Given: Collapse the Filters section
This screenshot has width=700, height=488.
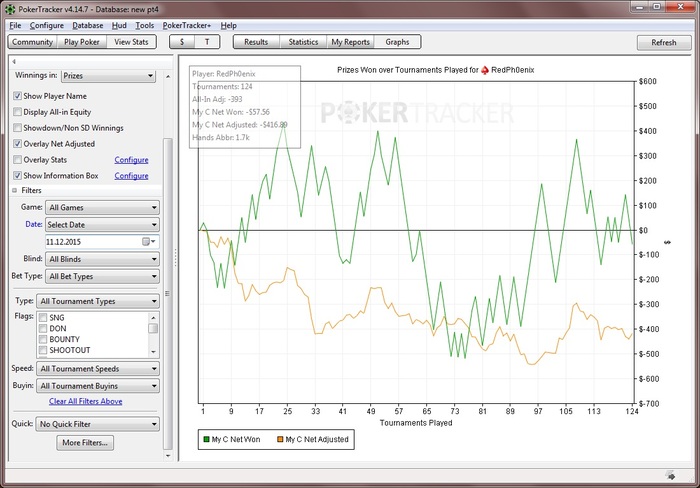Looking at the screenshot, I should click(x=15, y=189).
